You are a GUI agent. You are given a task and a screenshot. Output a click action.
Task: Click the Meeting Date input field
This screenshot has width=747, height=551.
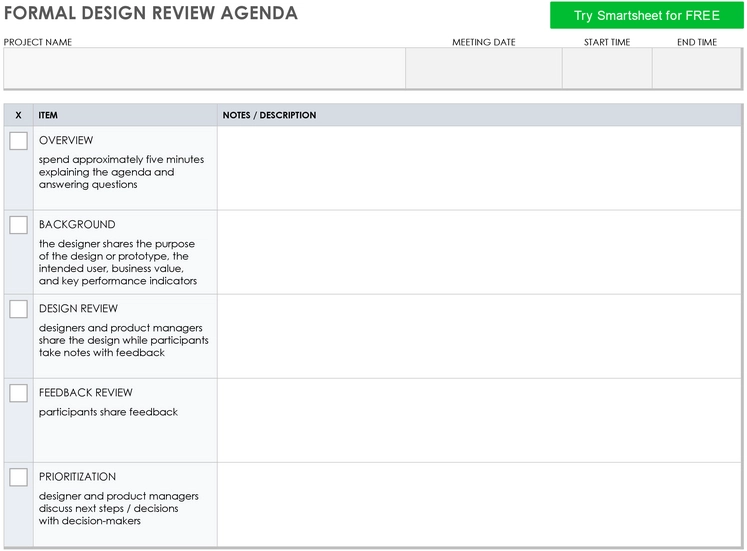484,68
